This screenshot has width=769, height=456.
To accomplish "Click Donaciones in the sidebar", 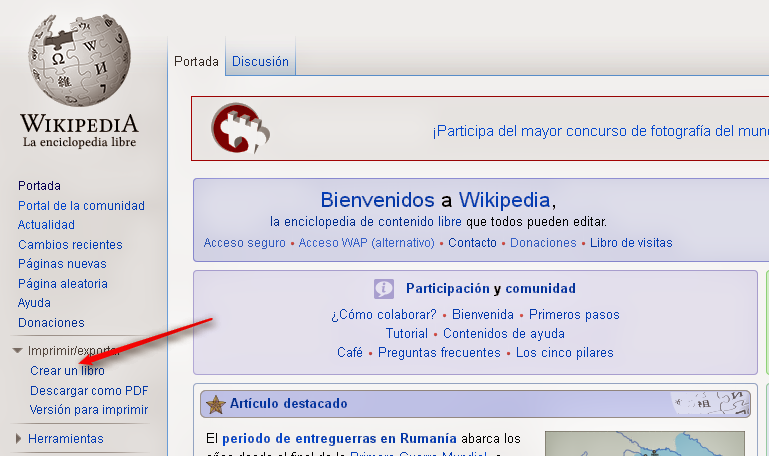I will tap(51, 323).
